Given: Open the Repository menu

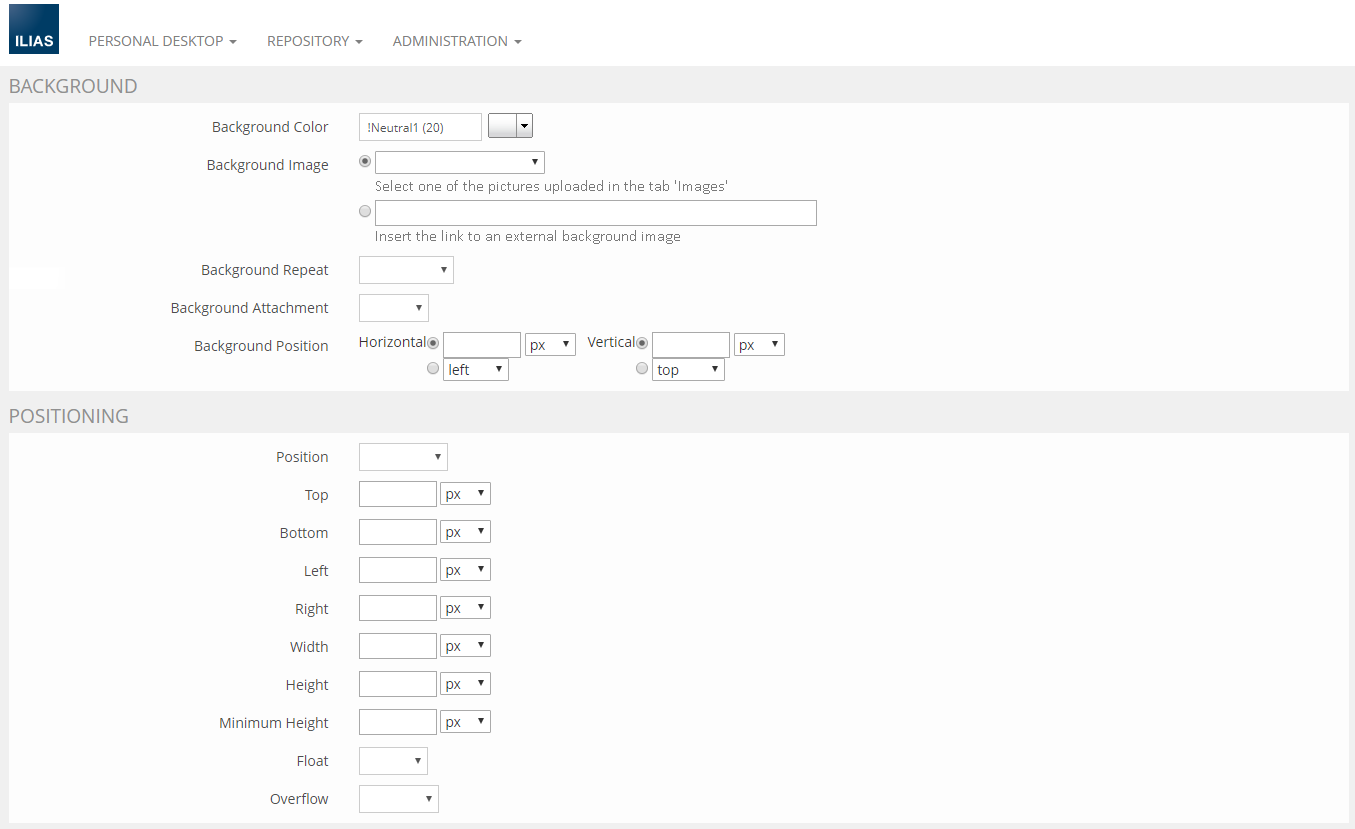Looking at the screenshot, I should click(314, 41).
